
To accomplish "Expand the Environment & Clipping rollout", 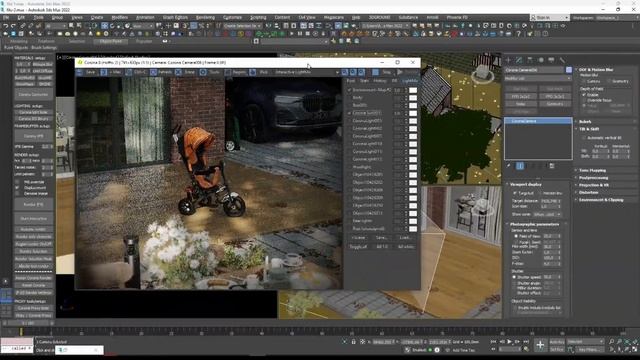I will click(601, 200).
